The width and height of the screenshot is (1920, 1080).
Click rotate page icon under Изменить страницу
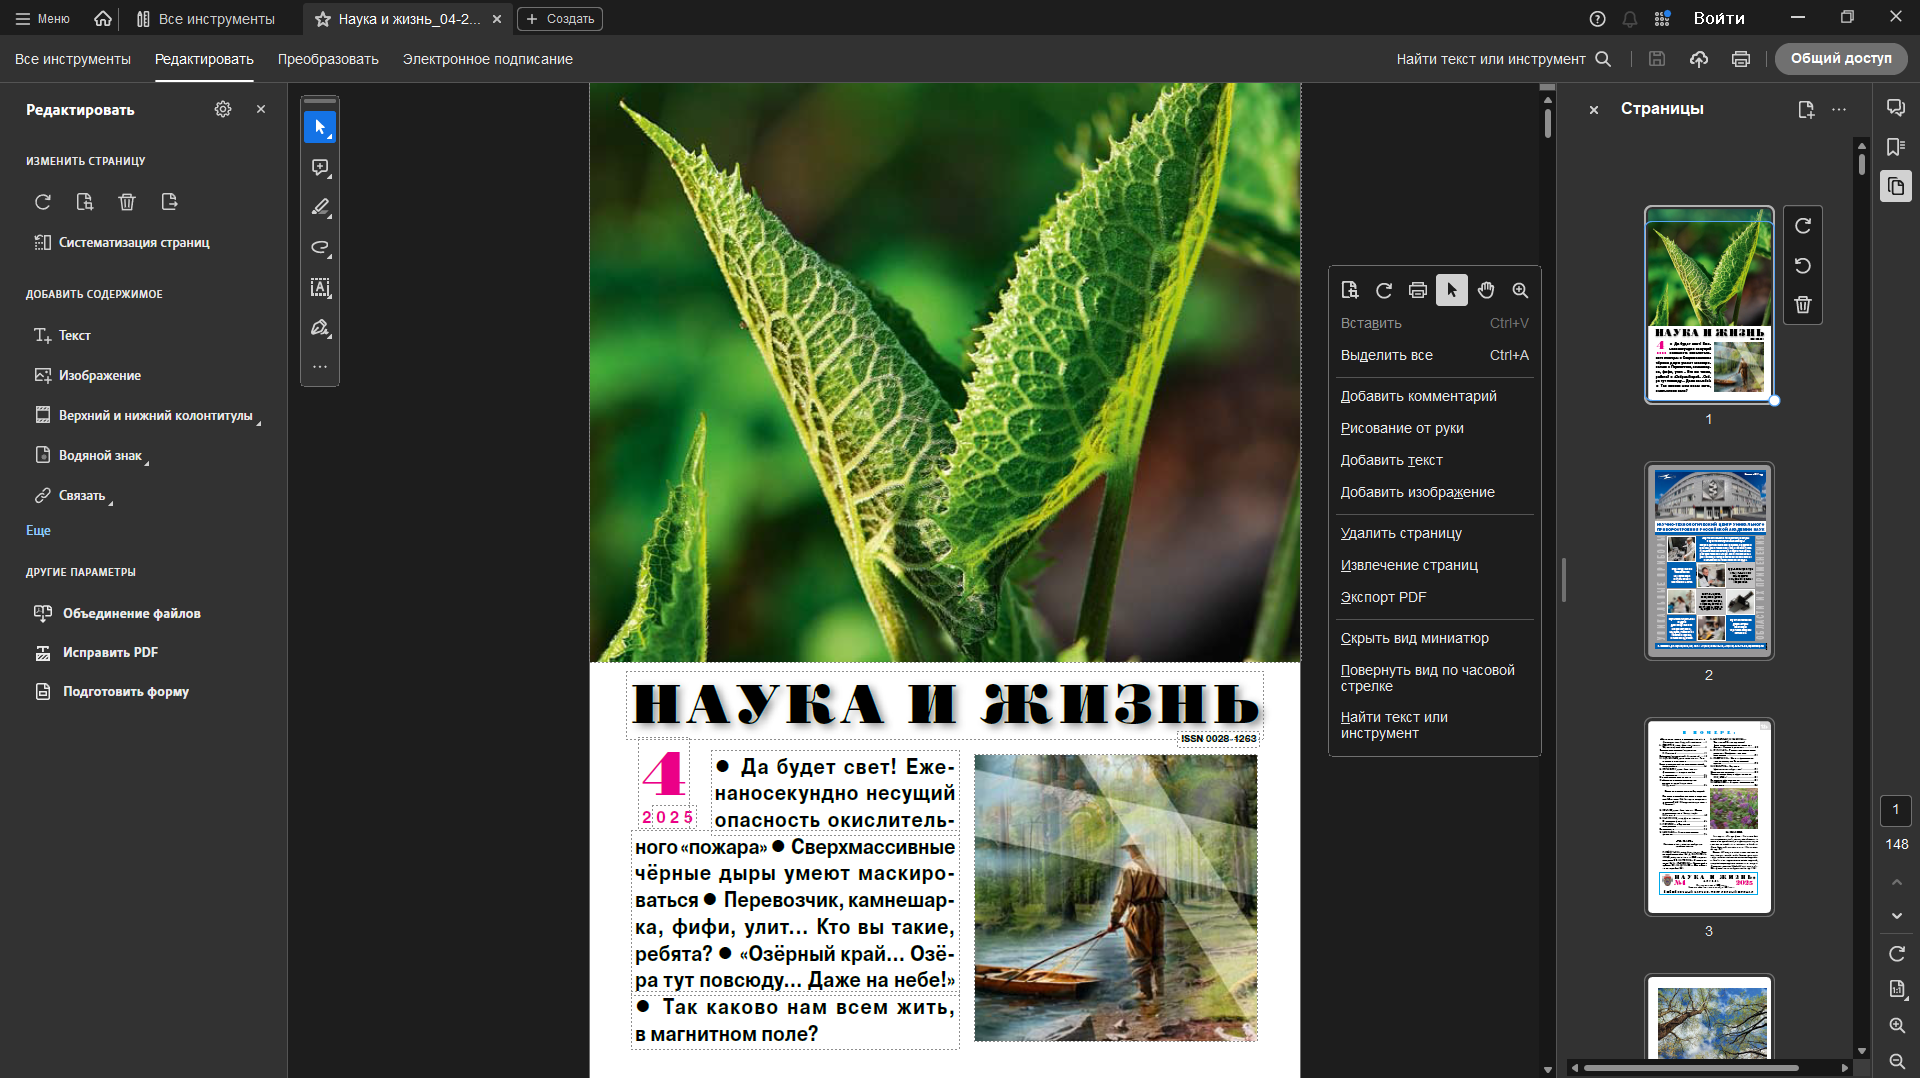(x=43, y=202)
